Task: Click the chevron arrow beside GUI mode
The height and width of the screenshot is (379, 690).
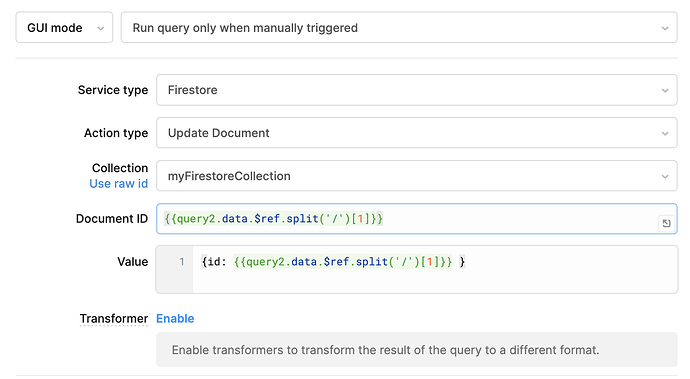Action: (x=101, y=28)
